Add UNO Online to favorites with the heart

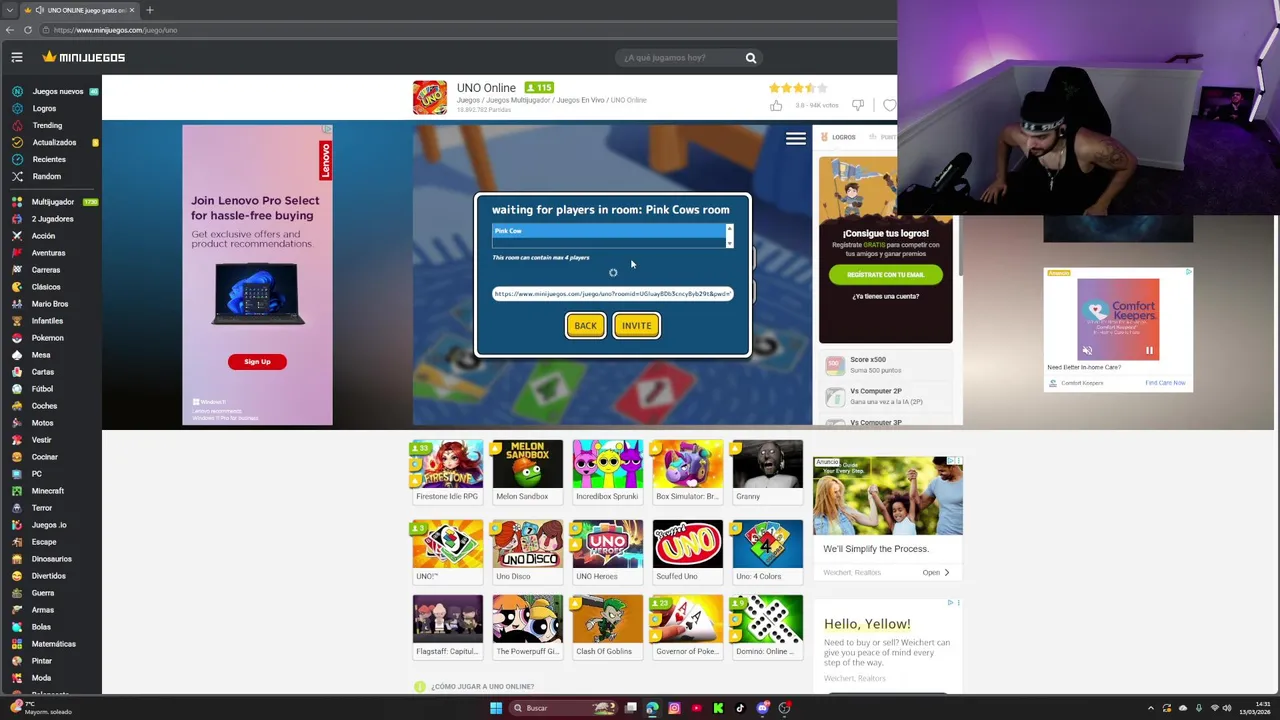889,105
